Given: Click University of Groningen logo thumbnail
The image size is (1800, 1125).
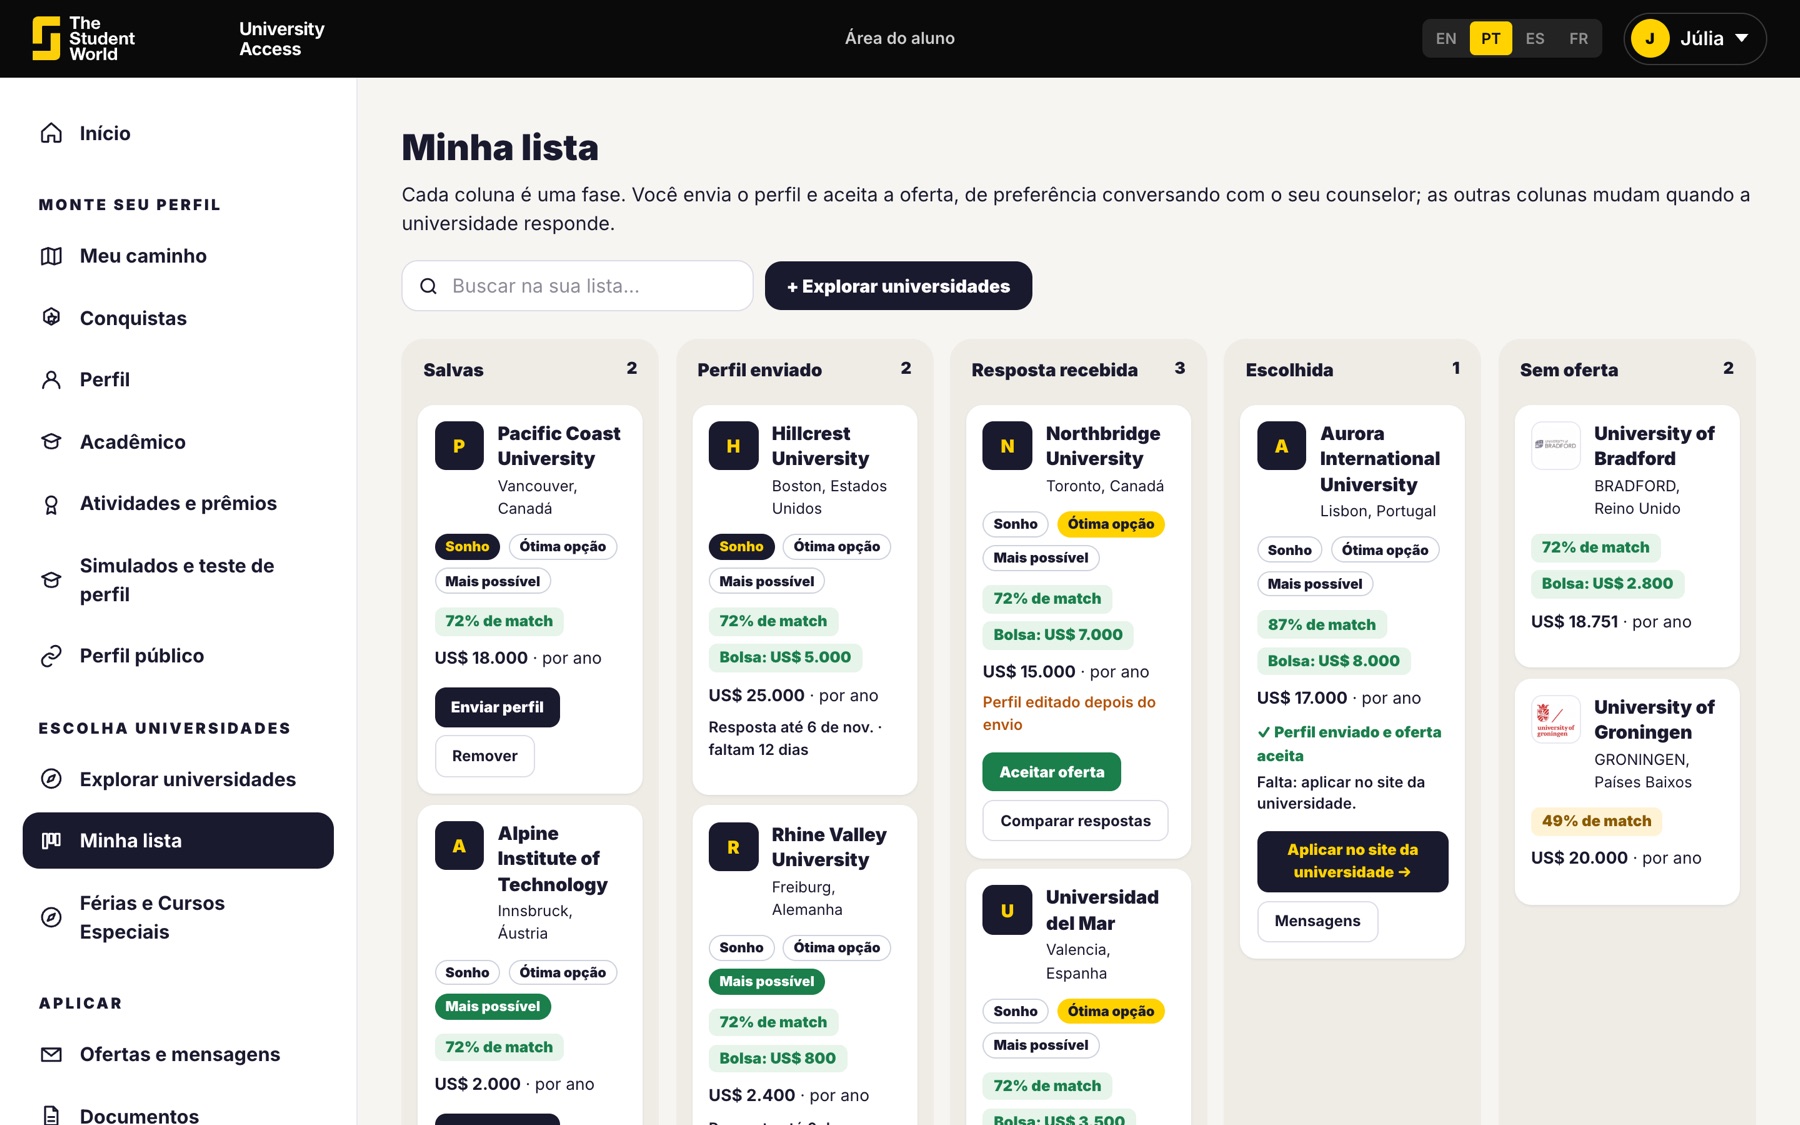Looking at the screenshot, I should 1556,719.
